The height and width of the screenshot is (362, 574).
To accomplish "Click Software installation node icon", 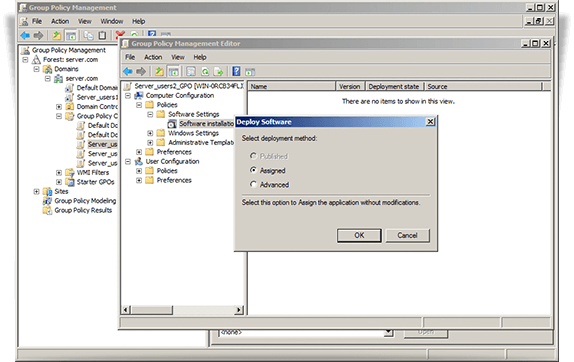I will [172, 124].
